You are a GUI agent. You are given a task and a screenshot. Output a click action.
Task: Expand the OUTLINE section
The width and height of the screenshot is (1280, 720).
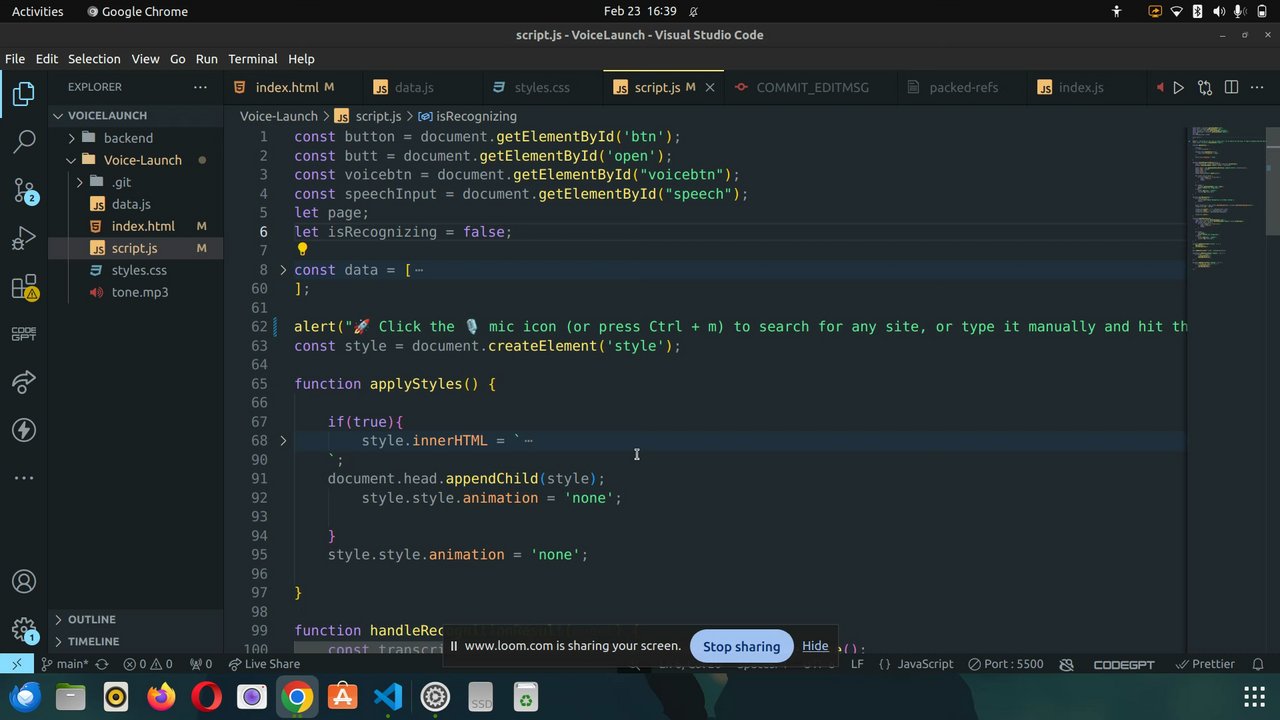click(92, 619)
